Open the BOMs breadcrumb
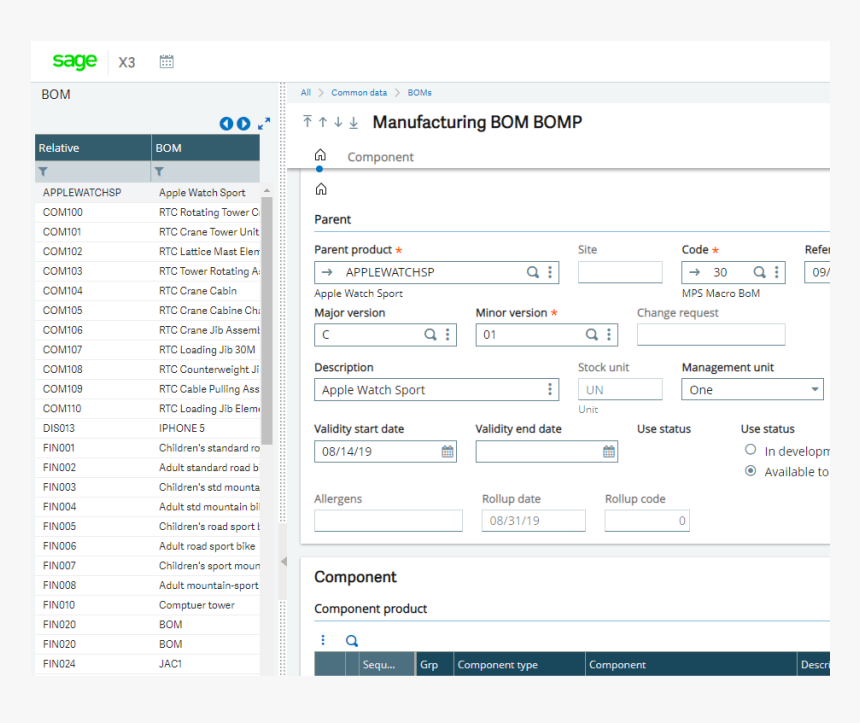860x723 pixels. click(x=419, y=93)
